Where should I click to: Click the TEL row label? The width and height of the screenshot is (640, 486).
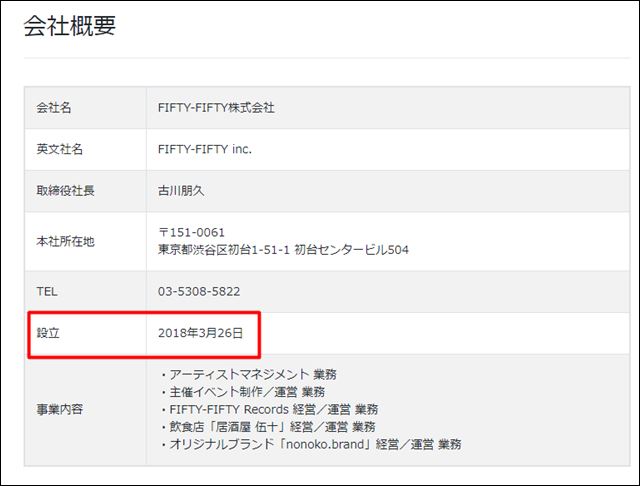coord(47,291)
